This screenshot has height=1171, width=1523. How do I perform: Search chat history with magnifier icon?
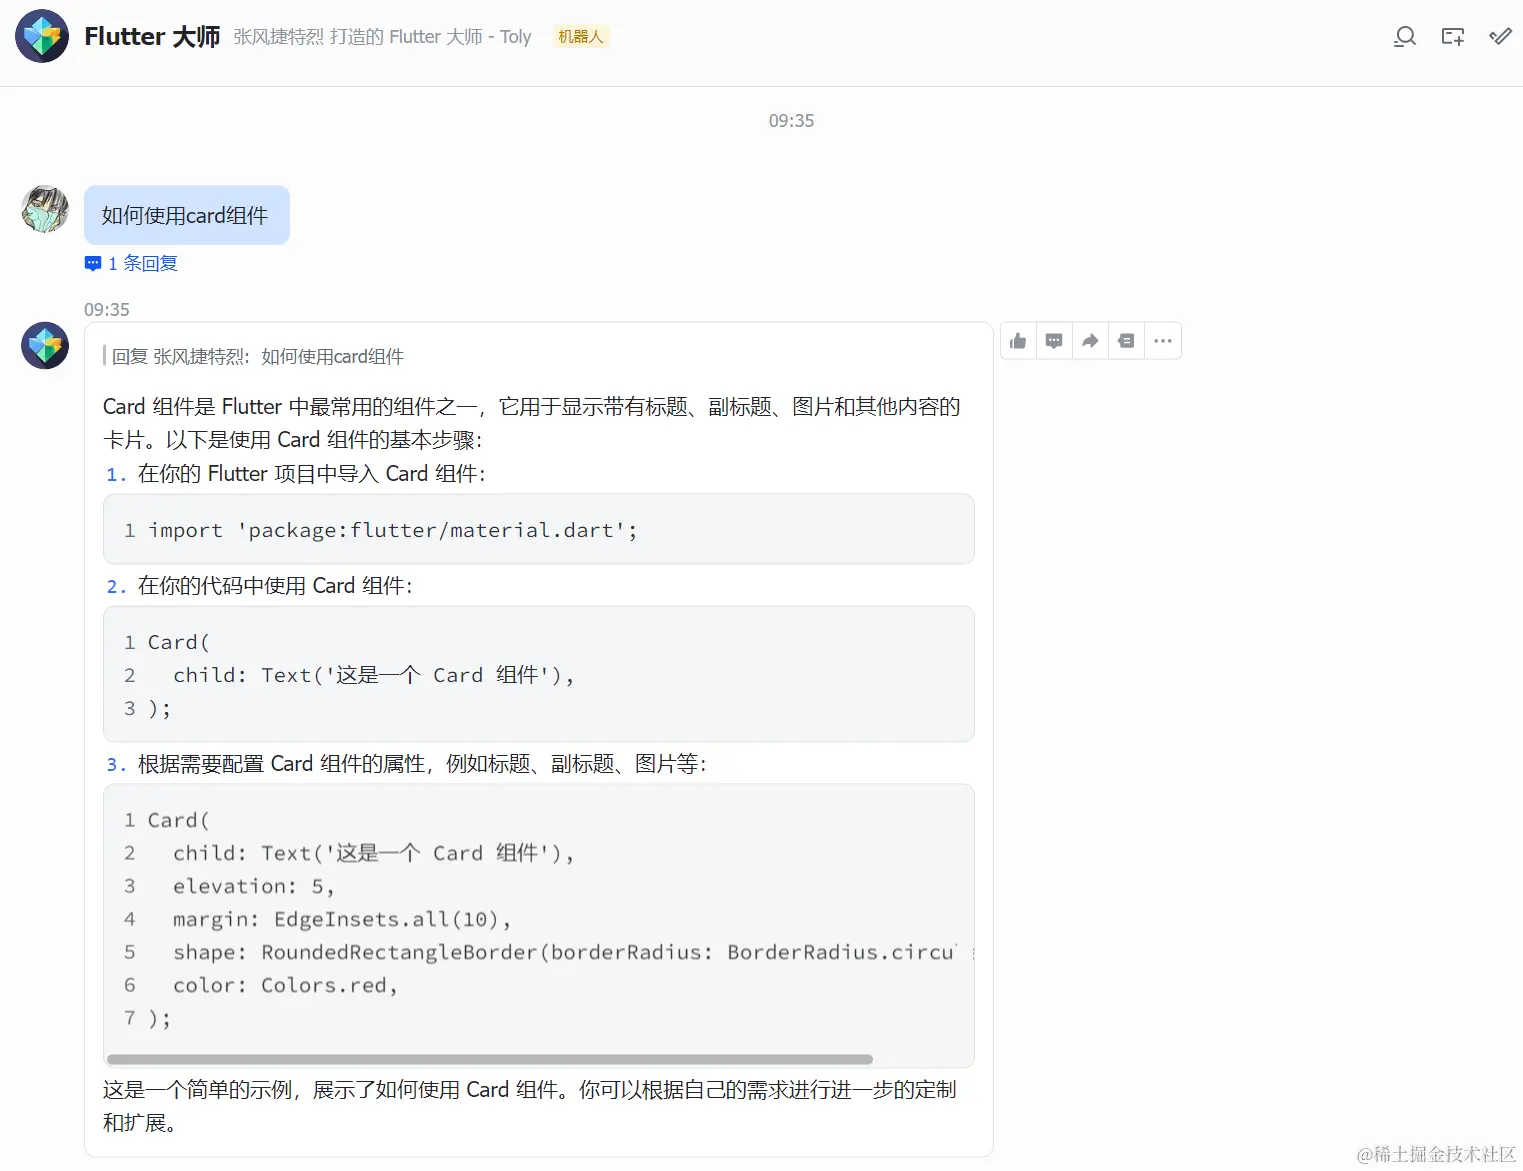1405,37
